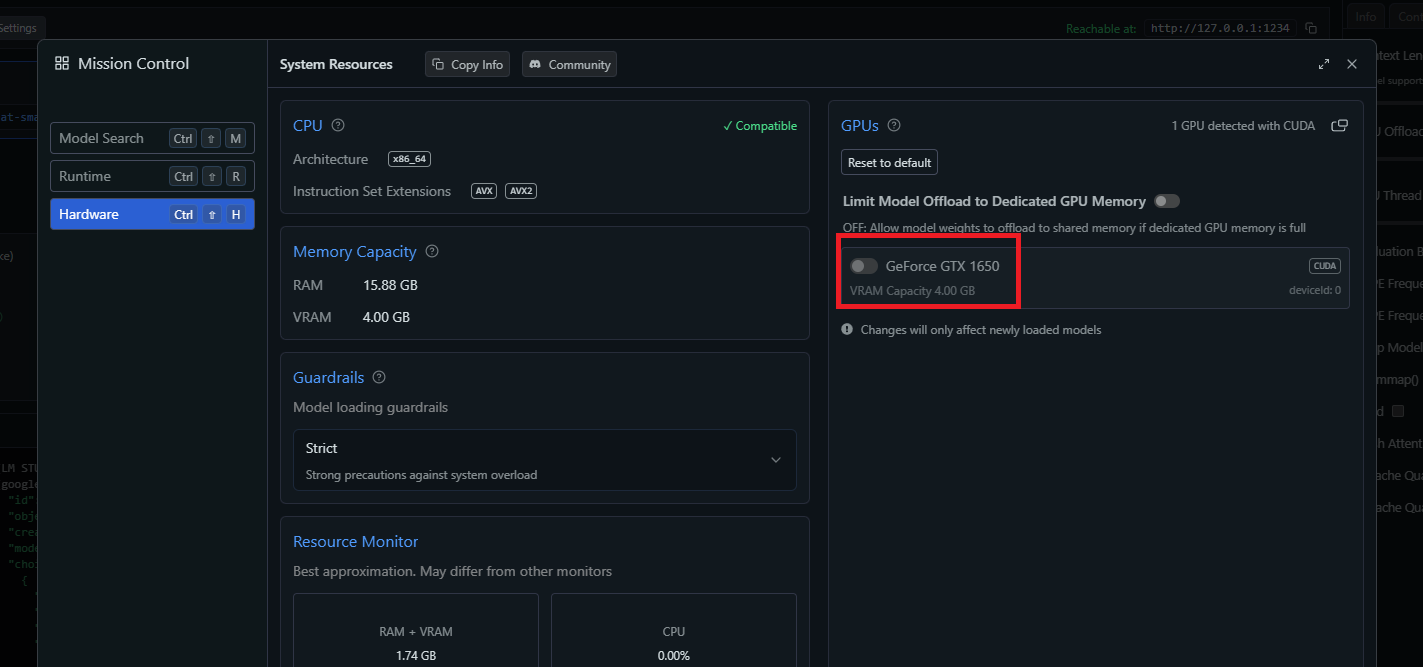Open the Community Discord link
This screenshot has width=1423, height=667.
point(569,64)
